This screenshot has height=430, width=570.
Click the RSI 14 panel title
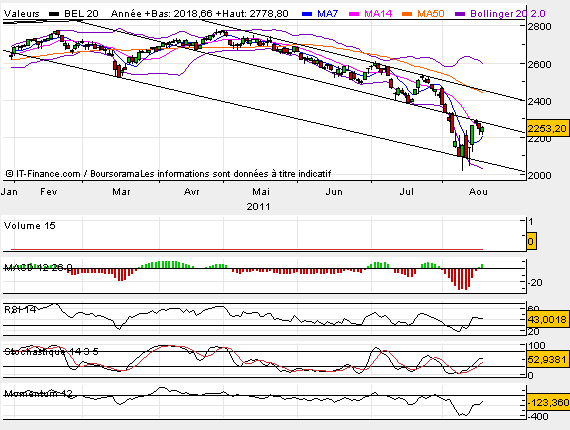point(20,310)
